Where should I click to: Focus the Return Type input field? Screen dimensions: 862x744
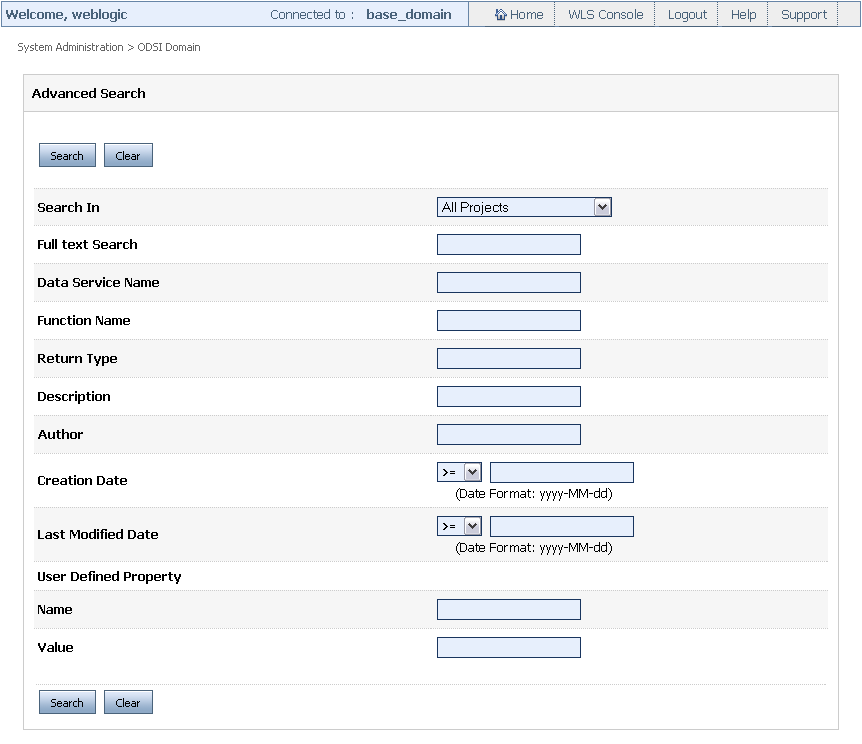point(509,359)
